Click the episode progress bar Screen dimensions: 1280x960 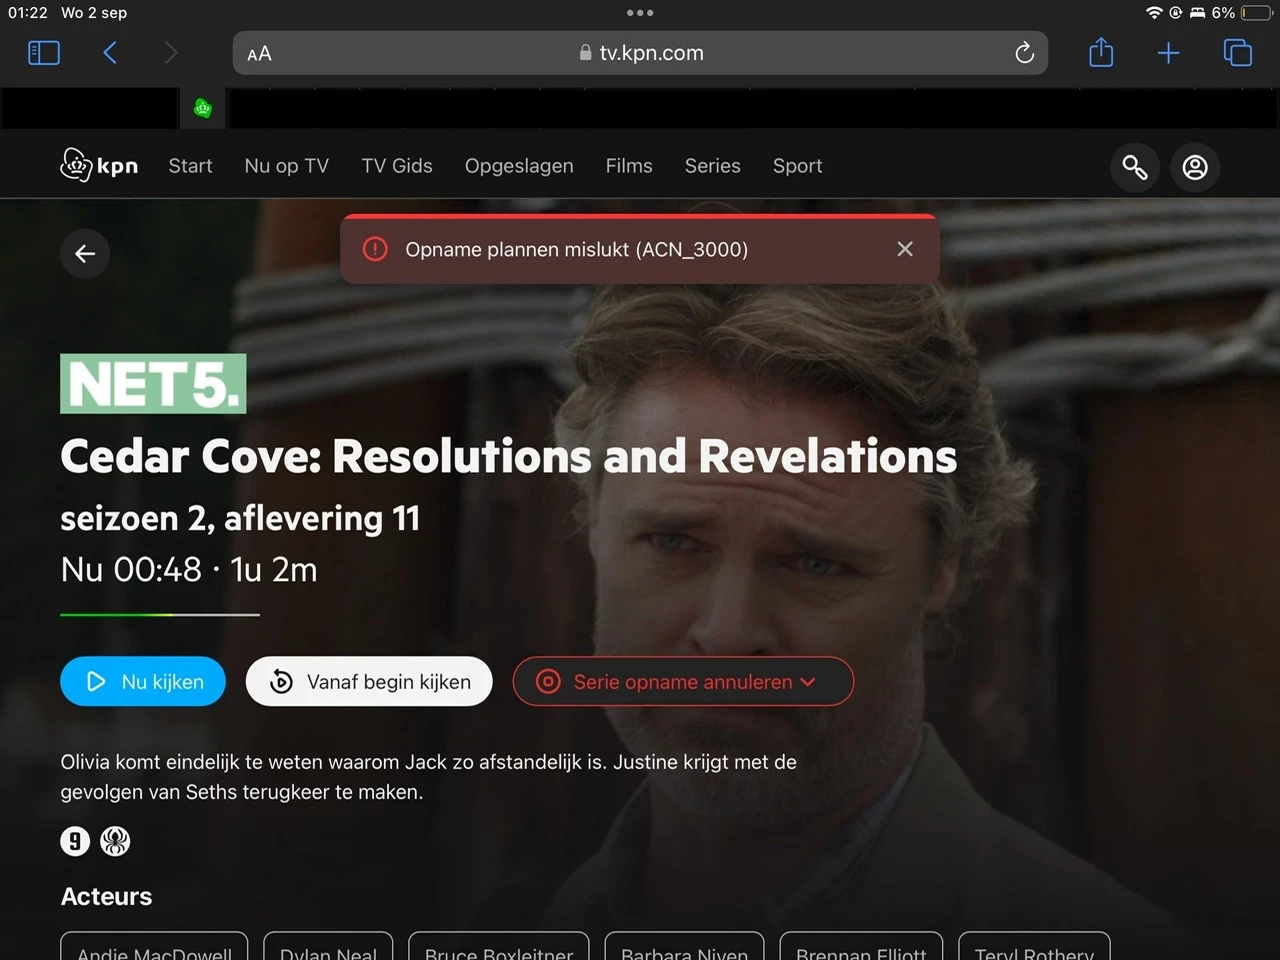point(160,615)
